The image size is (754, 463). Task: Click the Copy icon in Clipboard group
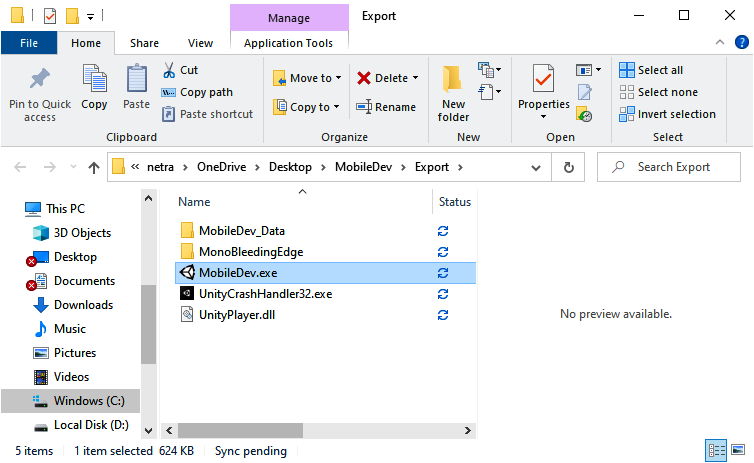coord(94,79)
